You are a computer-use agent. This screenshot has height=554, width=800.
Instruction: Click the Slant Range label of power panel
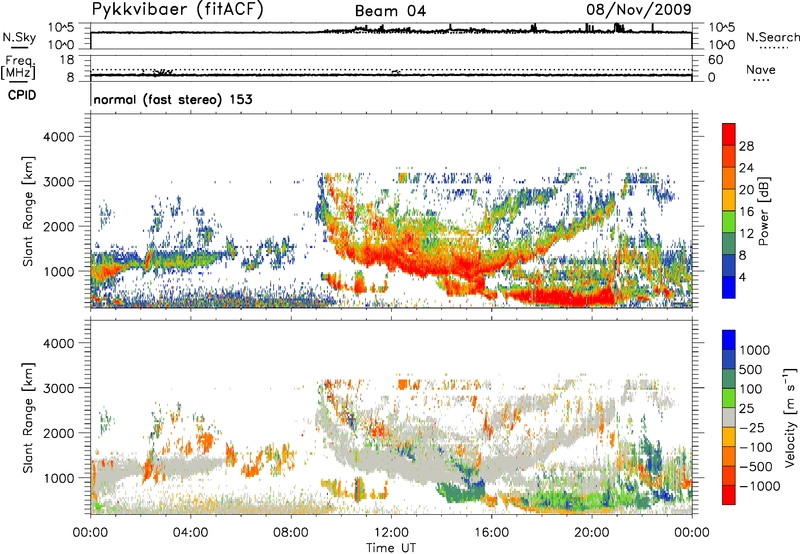28,211
